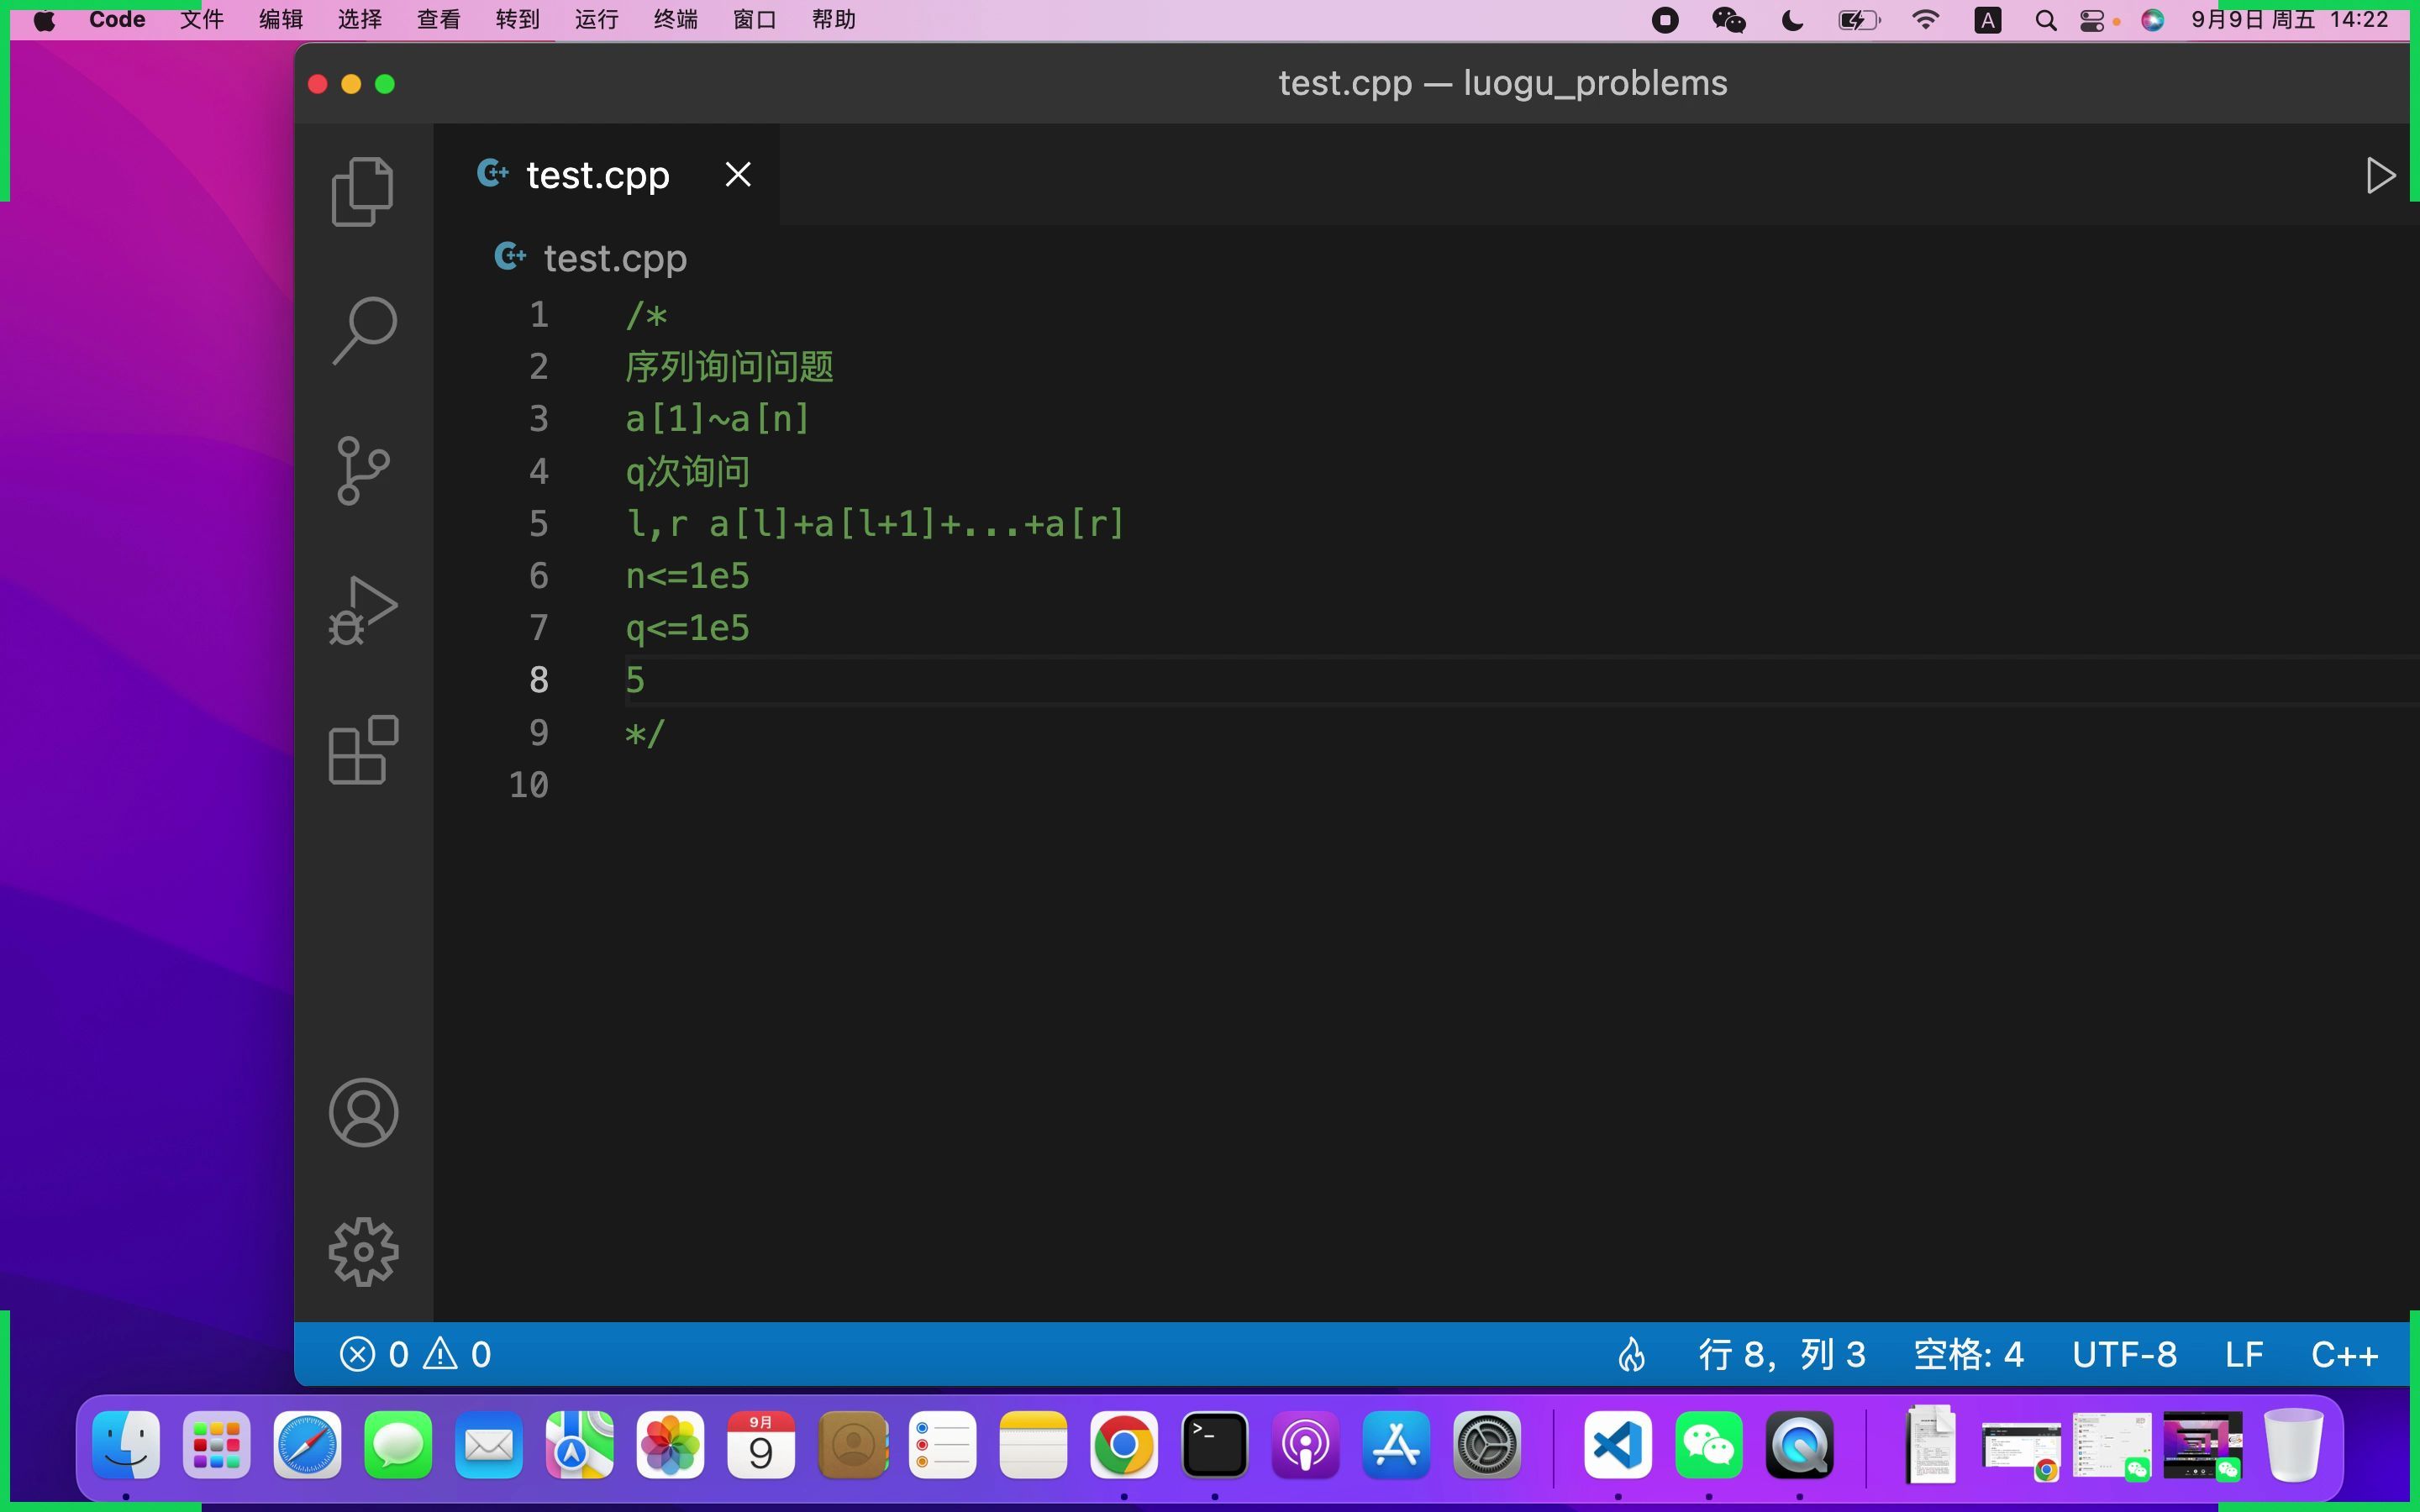Viewport: 2420px width, 1512px height.
Task: Open the Run and Debug view
Action: [363, 610]
